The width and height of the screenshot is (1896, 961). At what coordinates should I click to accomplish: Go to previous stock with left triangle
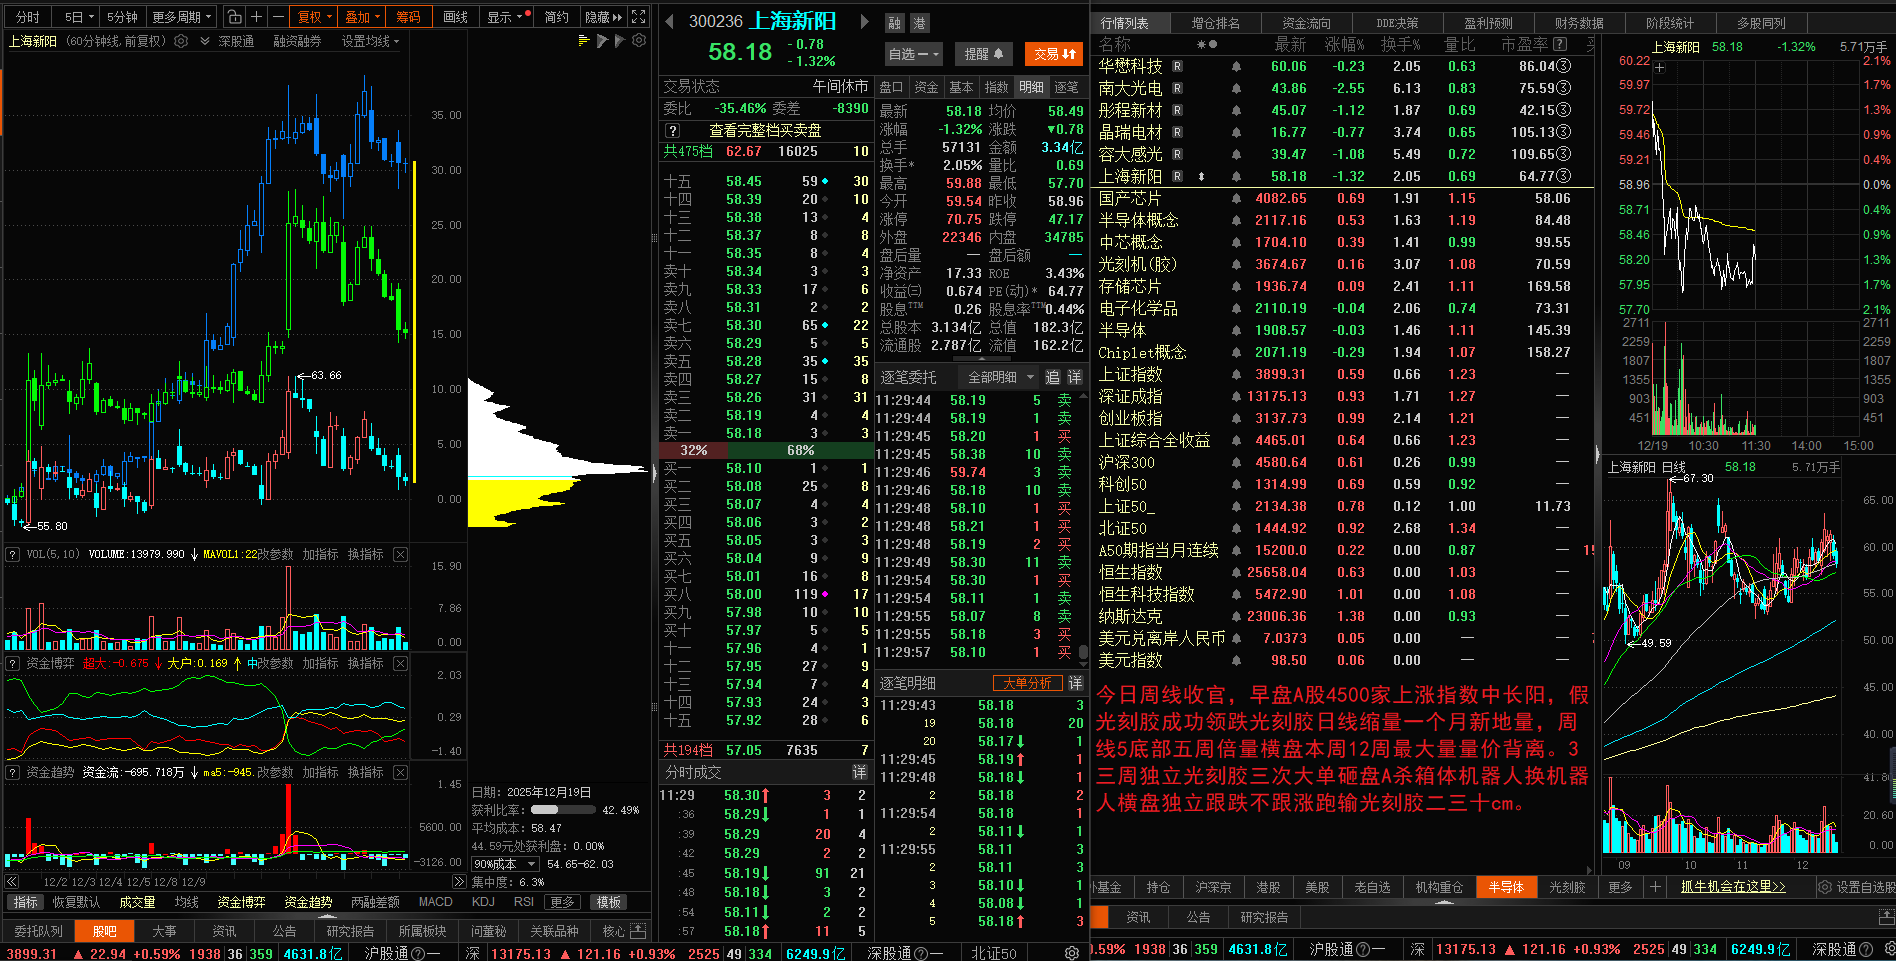[669, 21]
